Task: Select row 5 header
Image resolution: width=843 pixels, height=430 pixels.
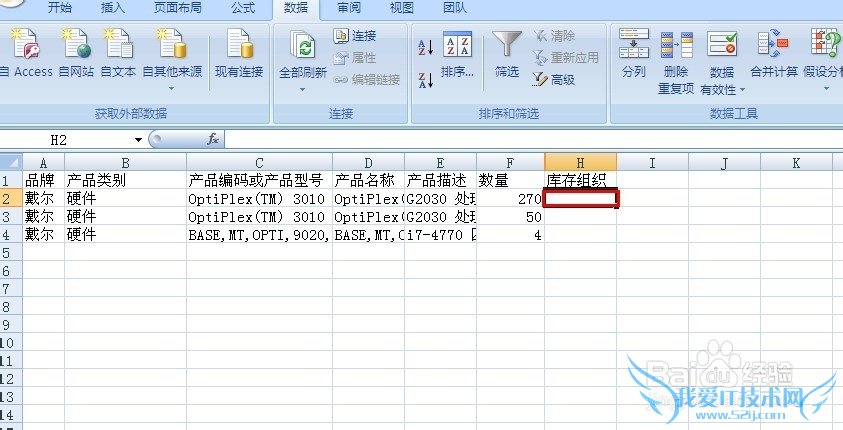Action: (x=11, y=252)
